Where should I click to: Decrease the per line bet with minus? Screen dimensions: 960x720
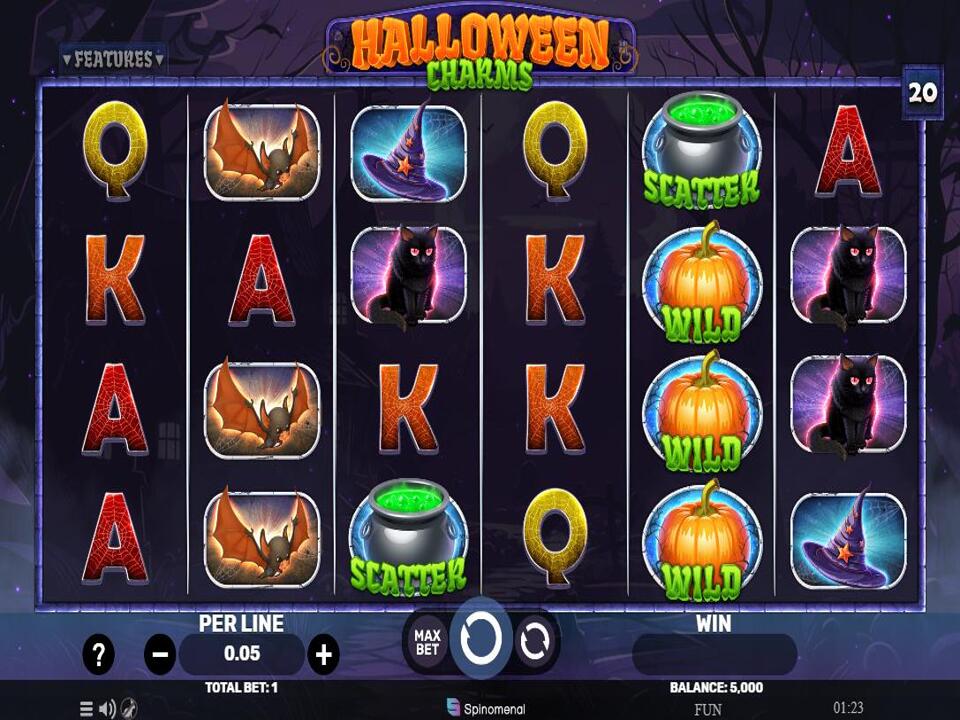click(160, 654)
